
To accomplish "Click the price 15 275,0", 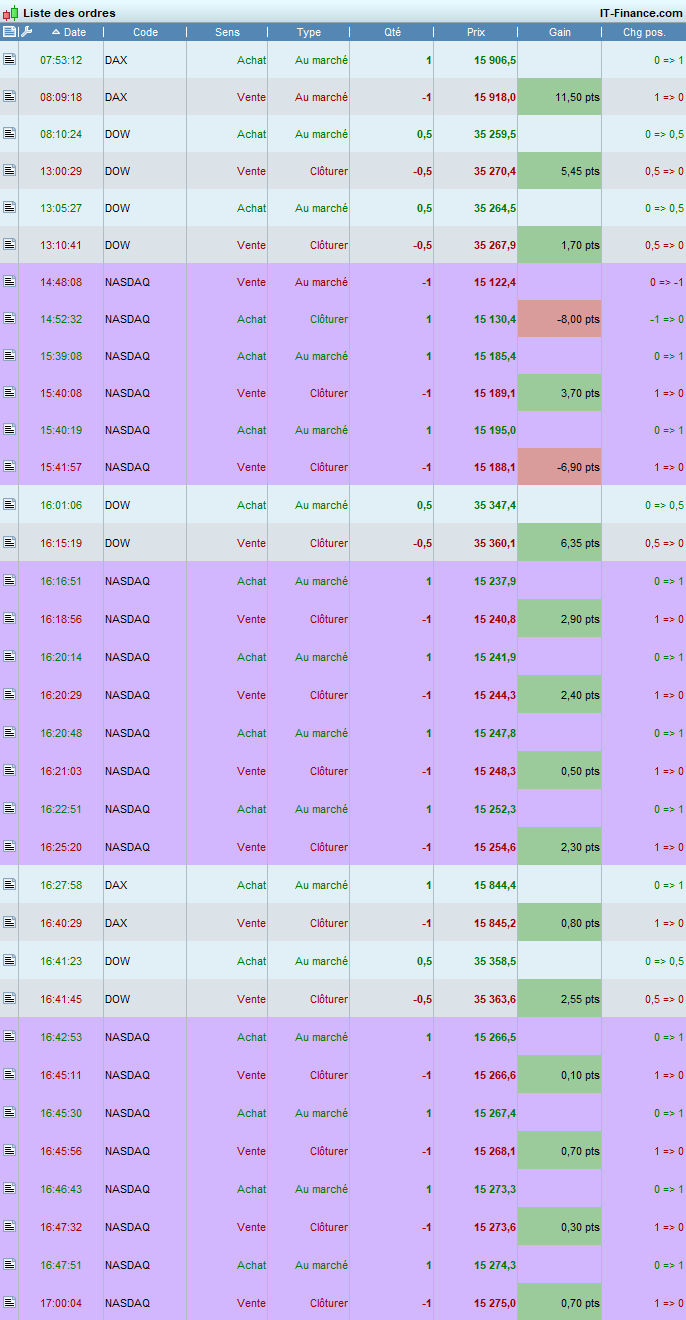I will pyautogui.click(x=495, y=1303).
